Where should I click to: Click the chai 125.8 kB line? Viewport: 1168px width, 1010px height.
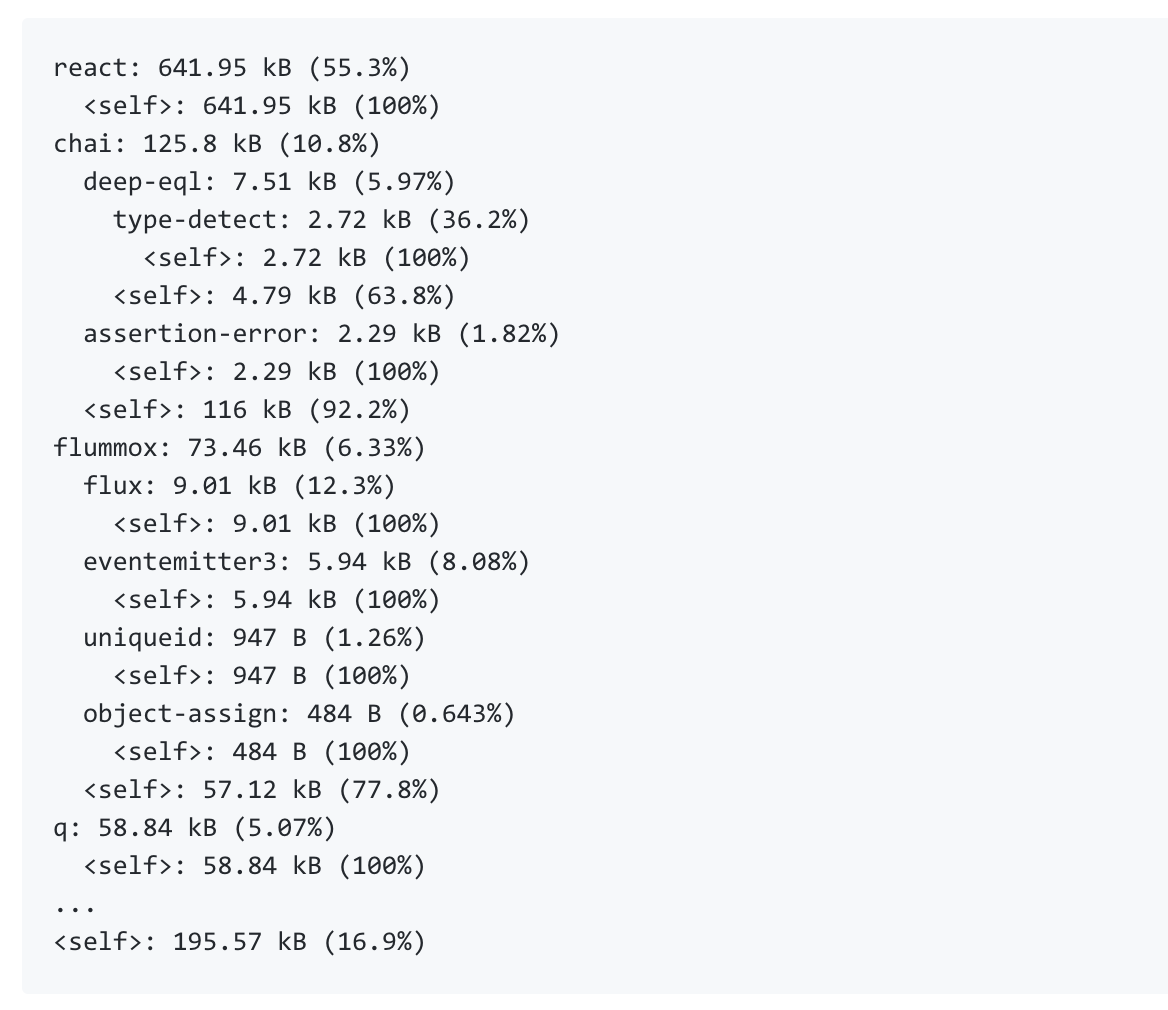(217, 144)
